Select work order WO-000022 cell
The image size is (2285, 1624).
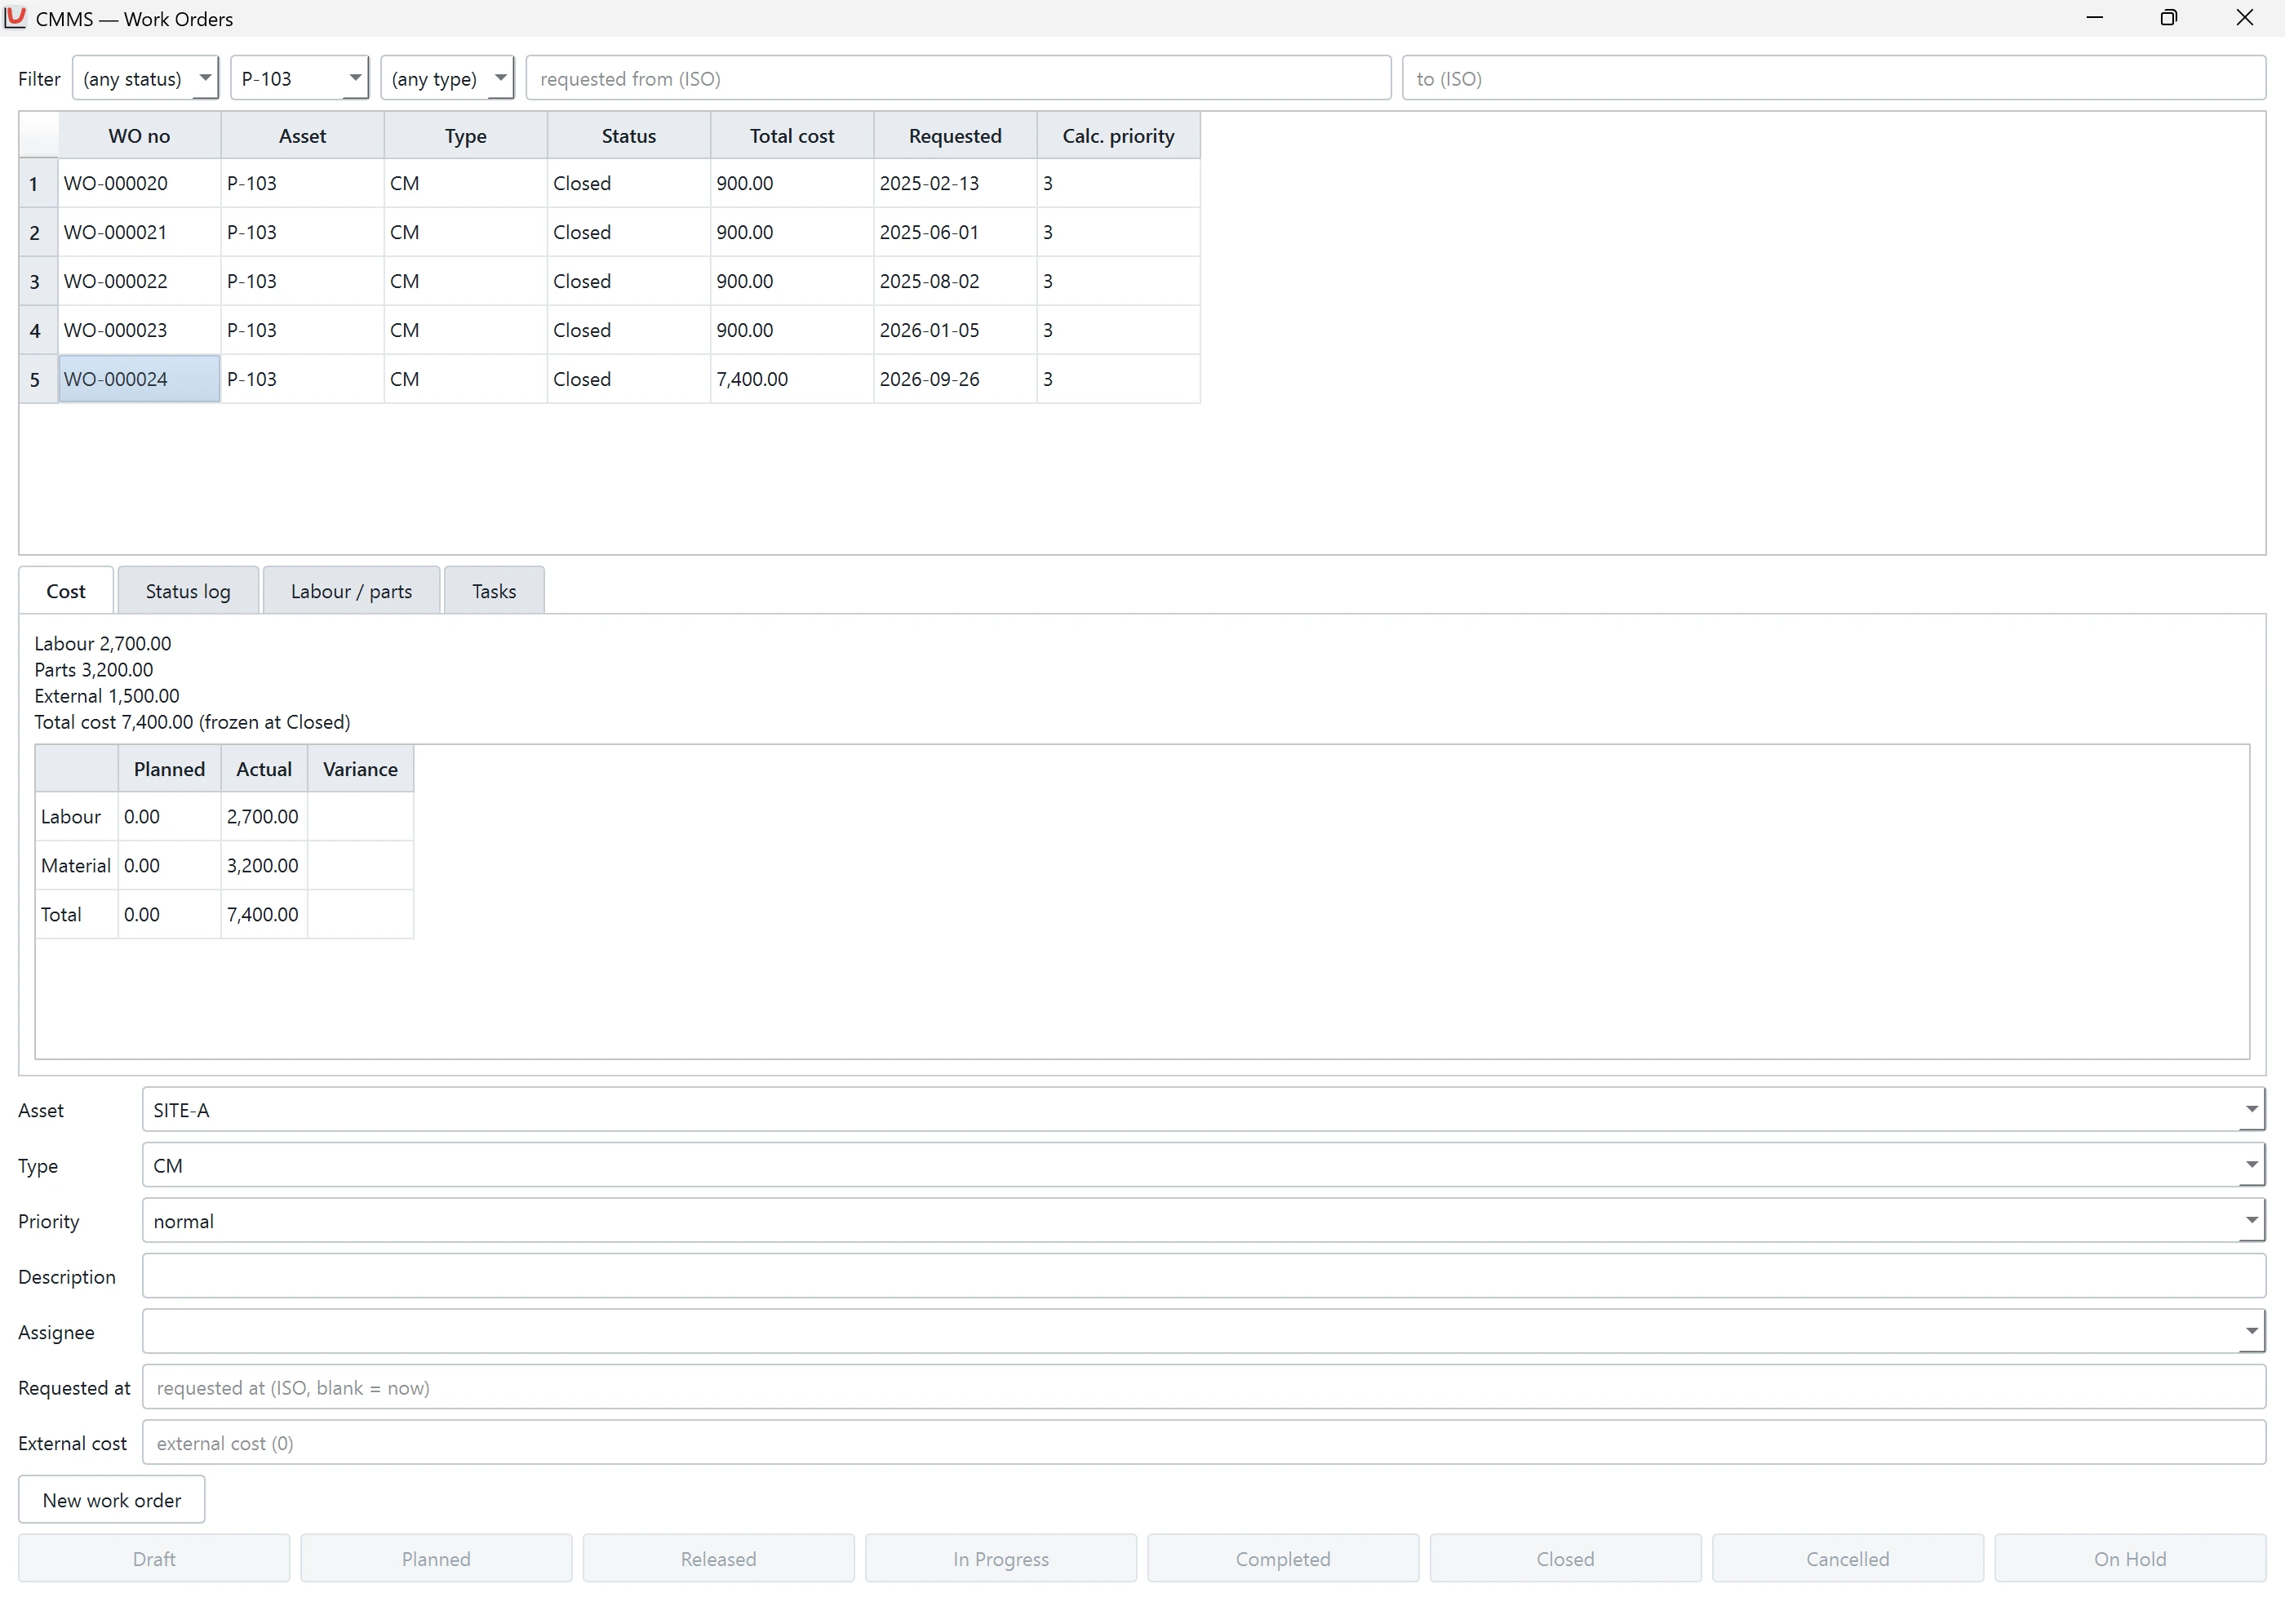coord(139,281)
